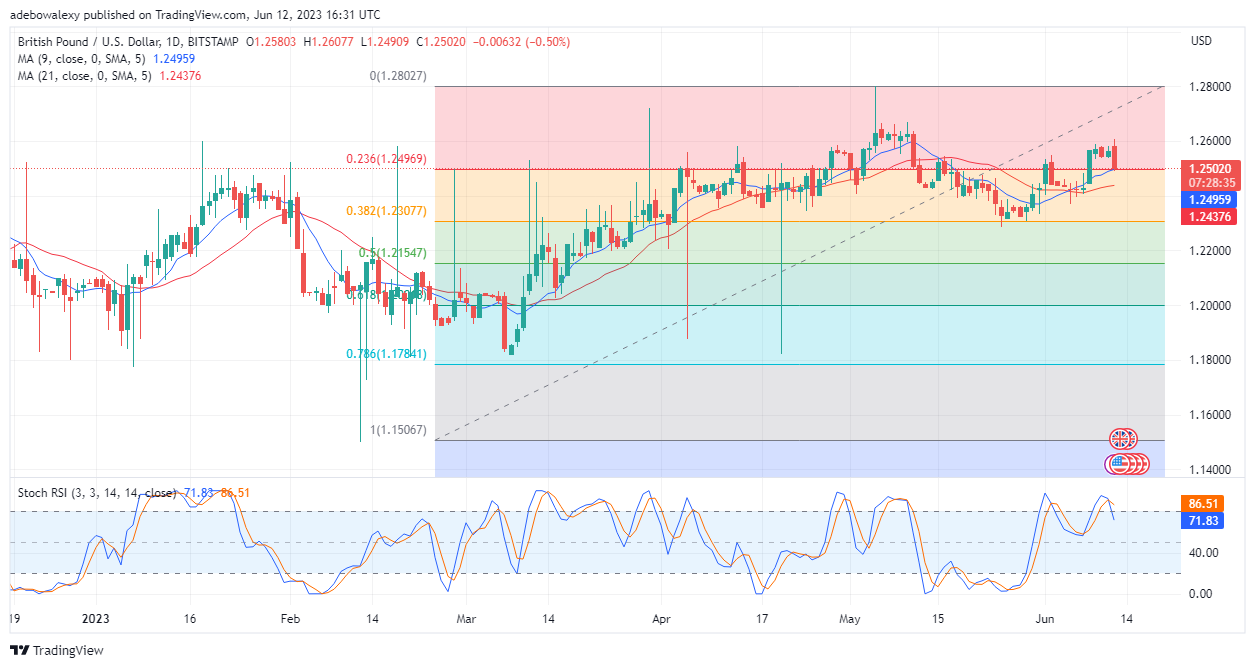1255x668 pixels.
Task: Click the low value L1.24909
Action: (x=386, y=42)
